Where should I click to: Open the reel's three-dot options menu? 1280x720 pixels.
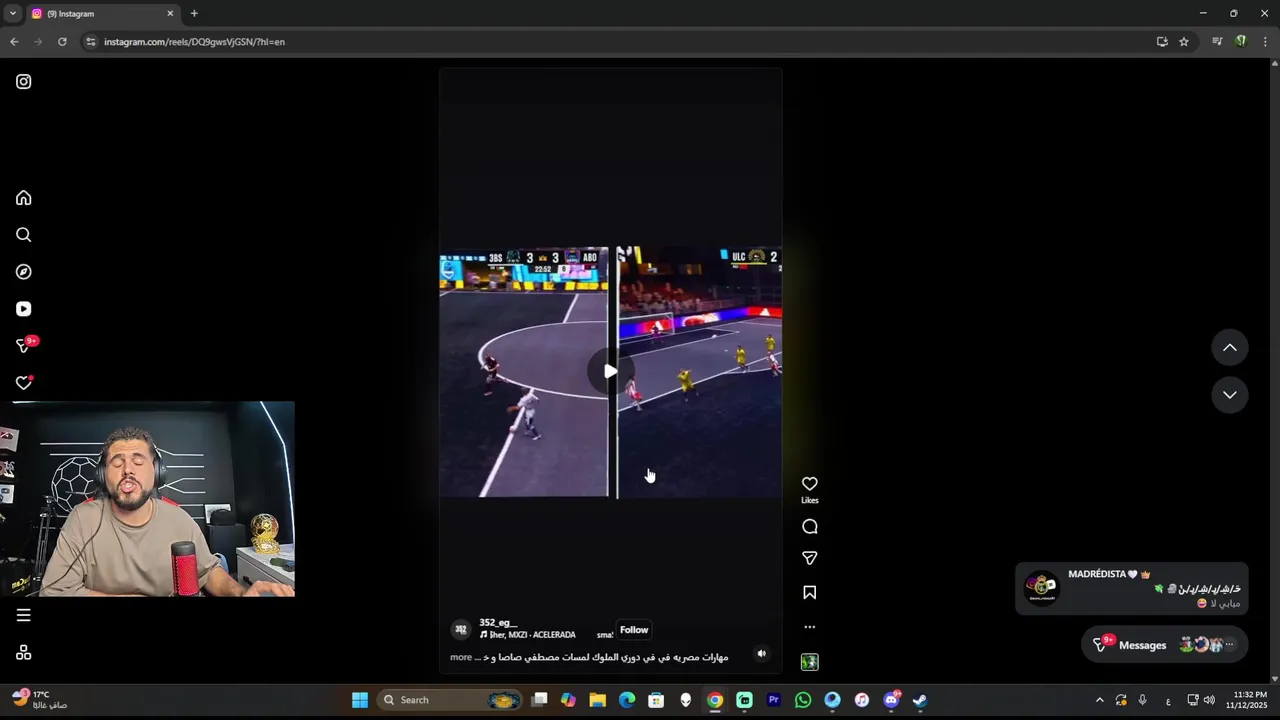[x=810, y=627]
